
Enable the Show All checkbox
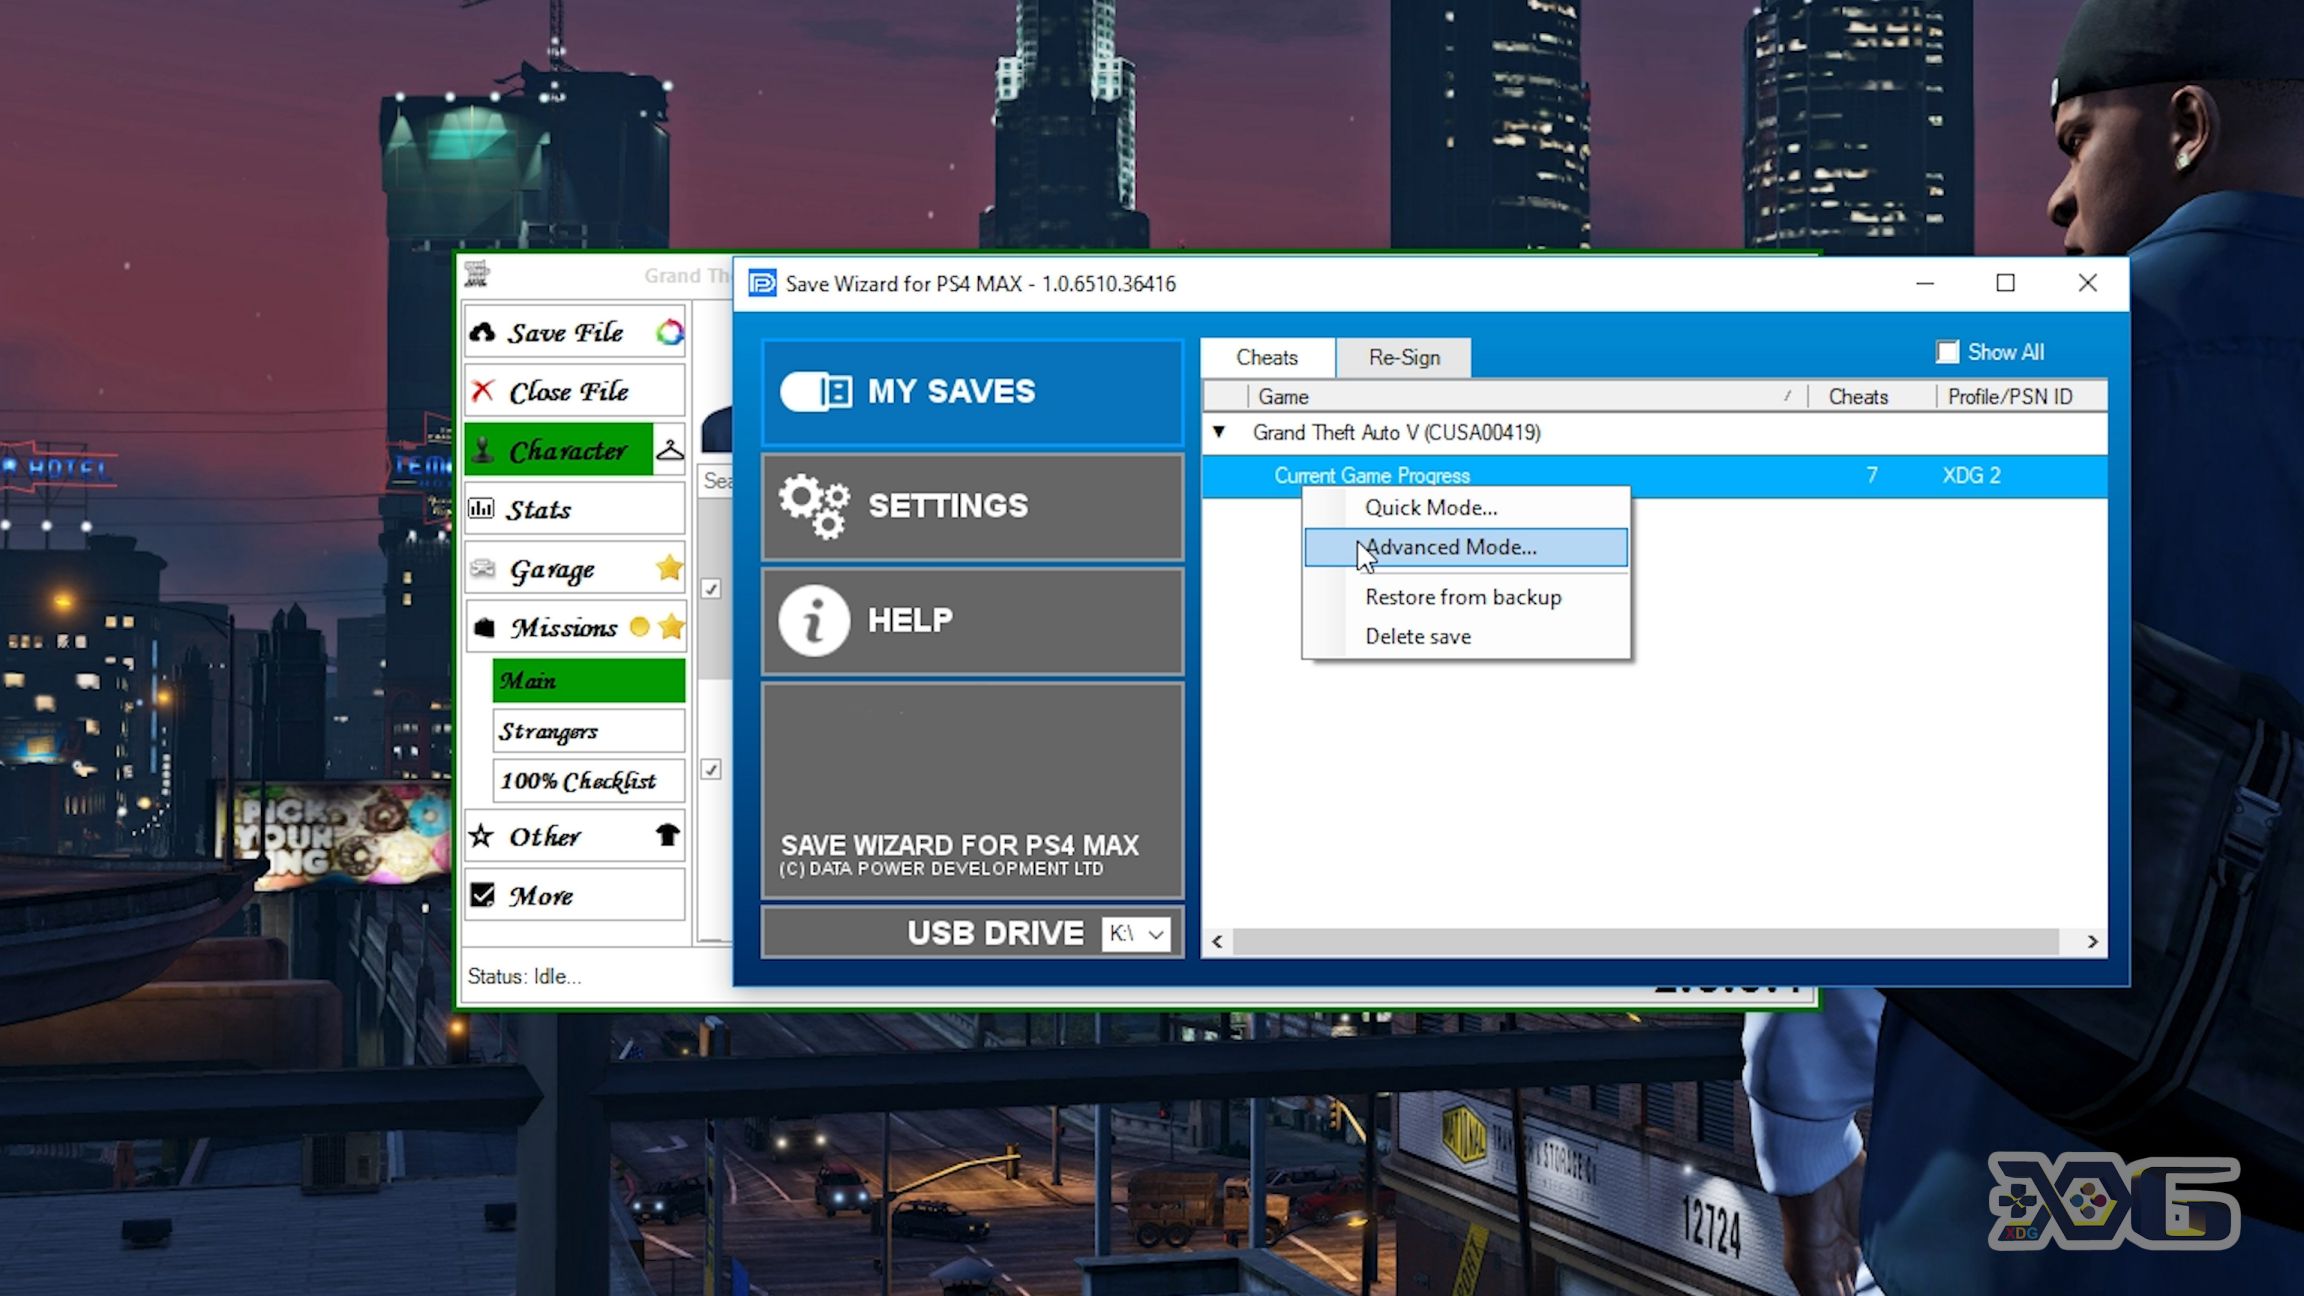click(1947, 352)
